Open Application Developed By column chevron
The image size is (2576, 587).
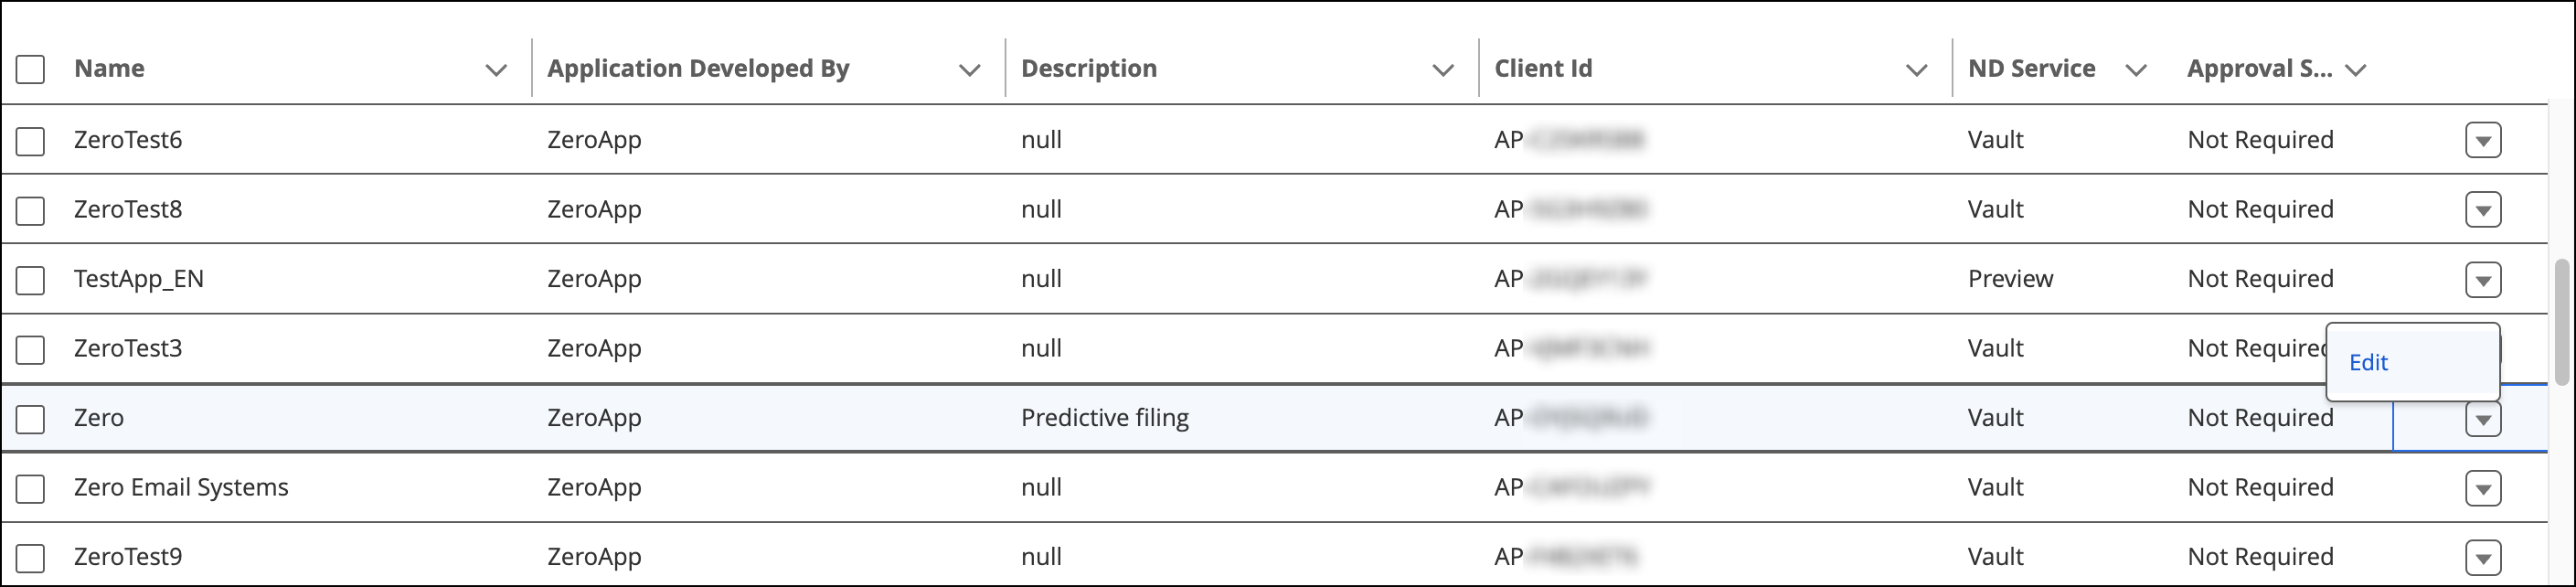[x=969, y=70]
